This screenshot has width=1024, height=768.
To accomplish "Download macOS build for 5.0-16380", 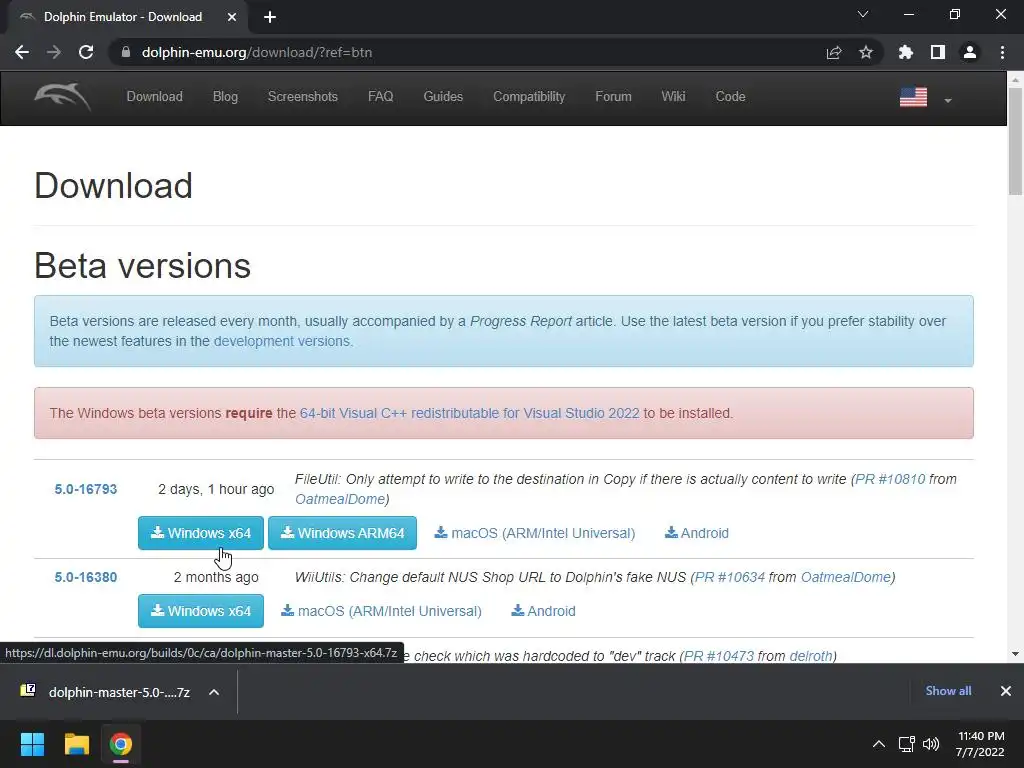I will pyautogui.click(x=381, y=611).
